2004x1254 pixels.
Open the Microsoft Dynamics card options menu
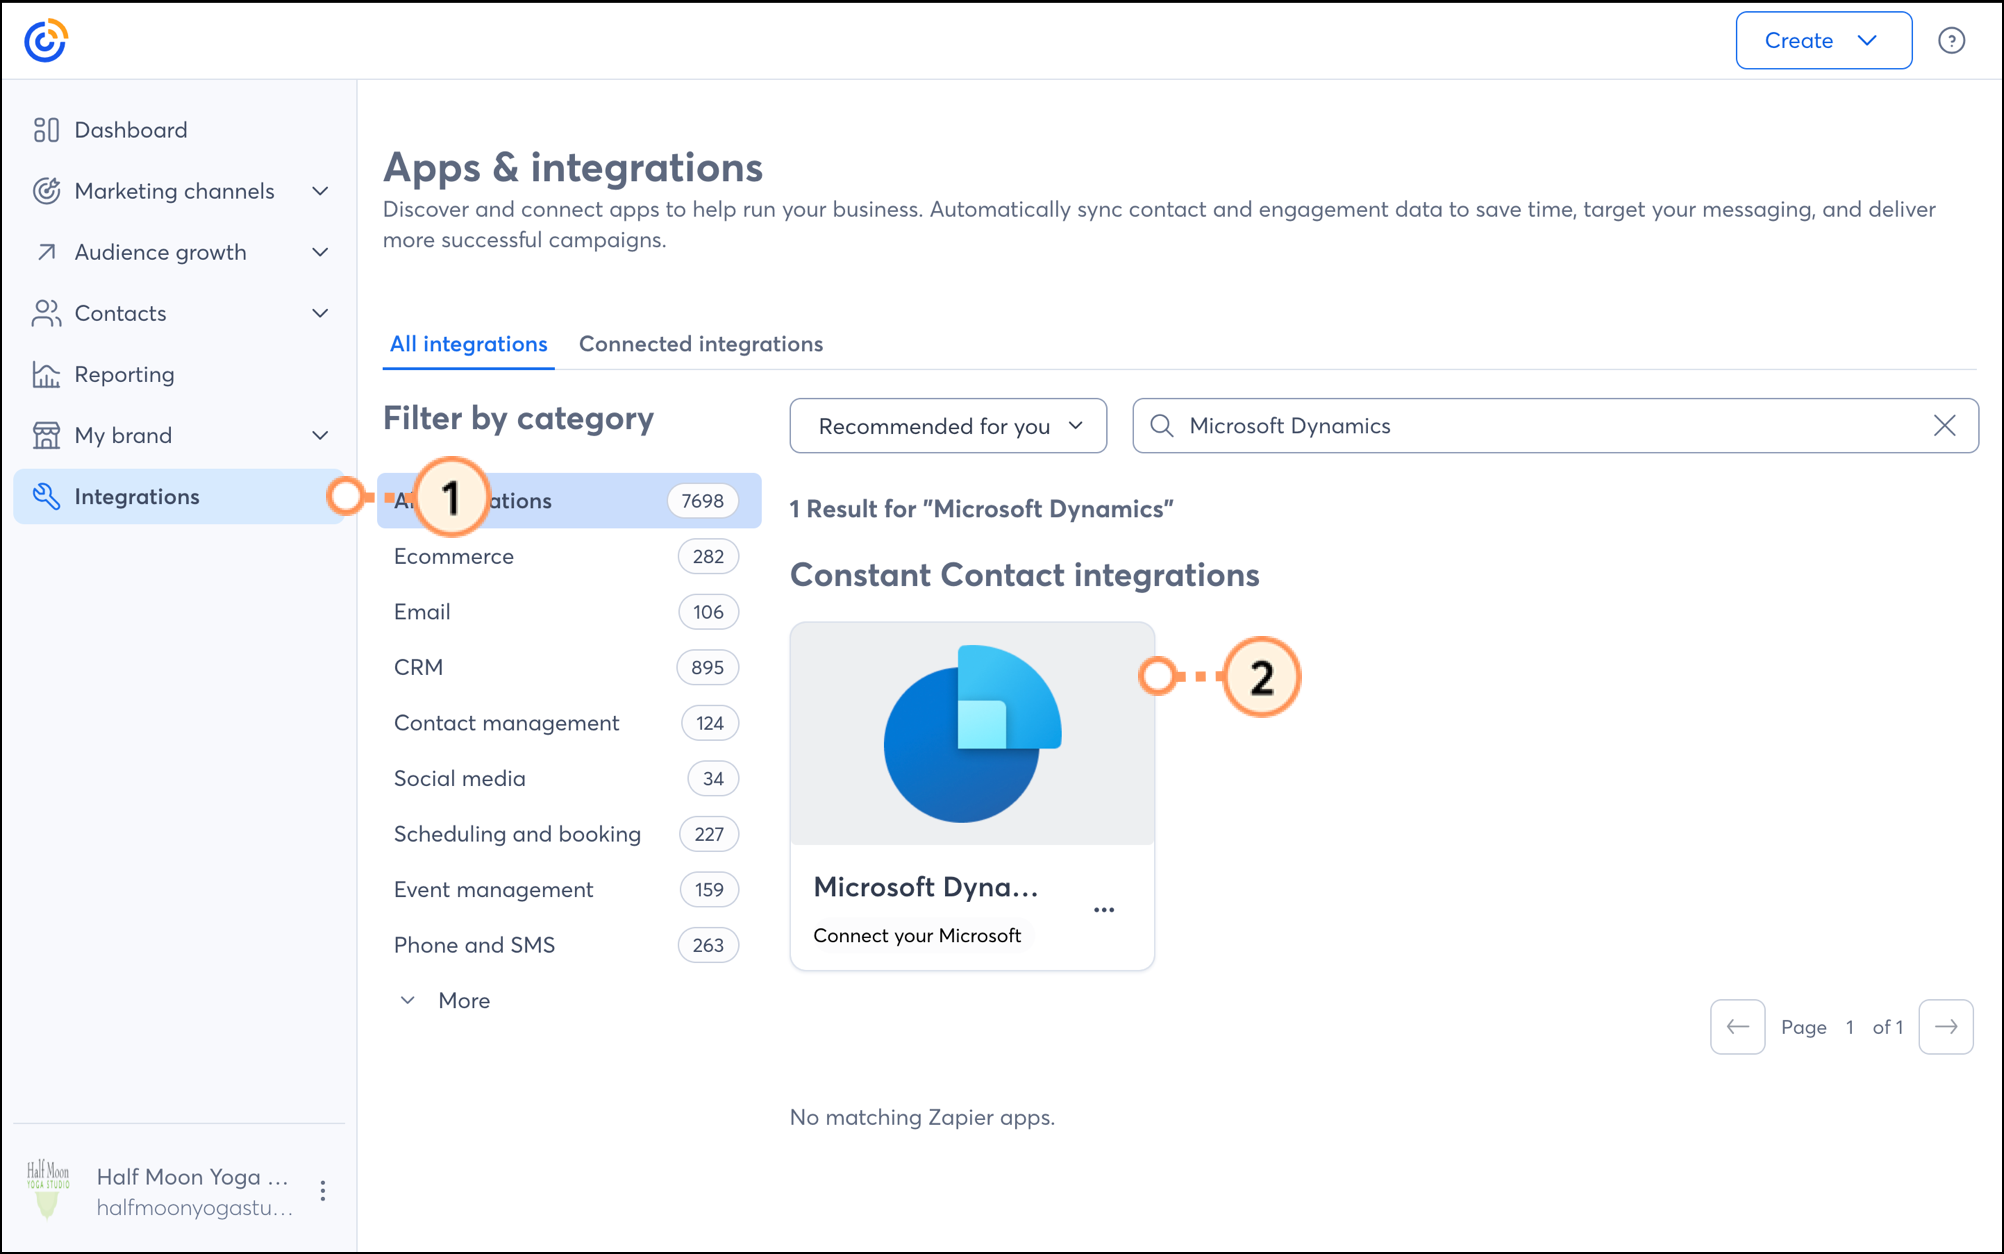(x=1104, y=910)
